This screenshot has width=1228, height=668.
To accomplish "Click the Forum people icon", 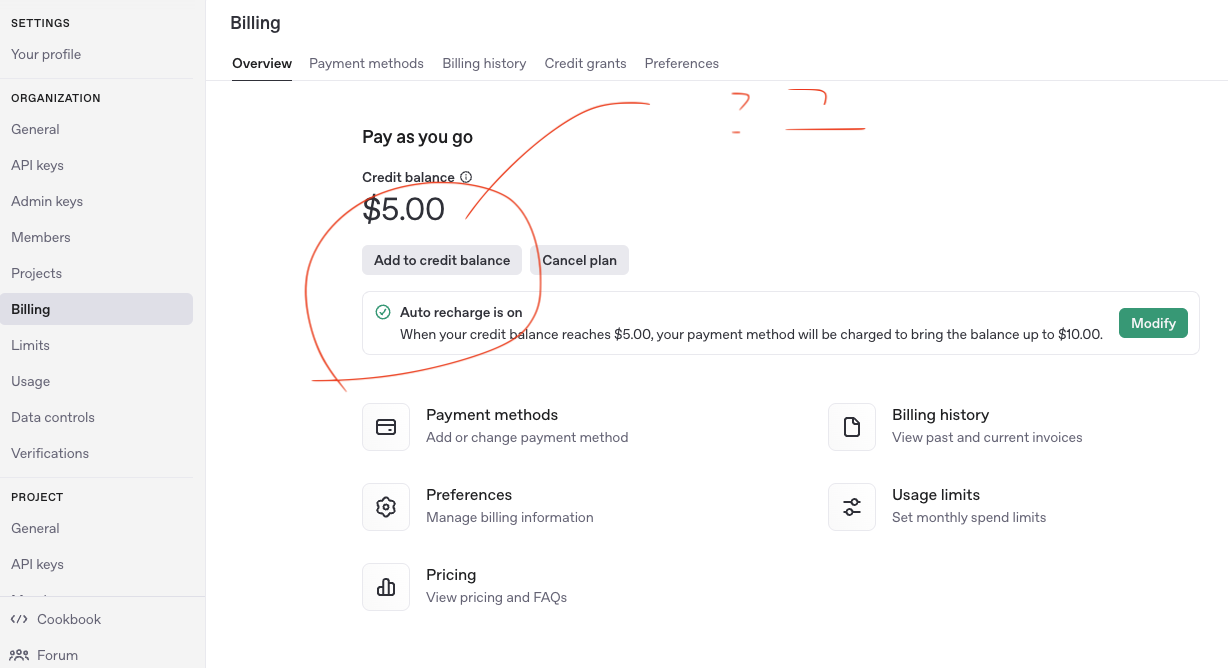I will (x=19, y=655).
